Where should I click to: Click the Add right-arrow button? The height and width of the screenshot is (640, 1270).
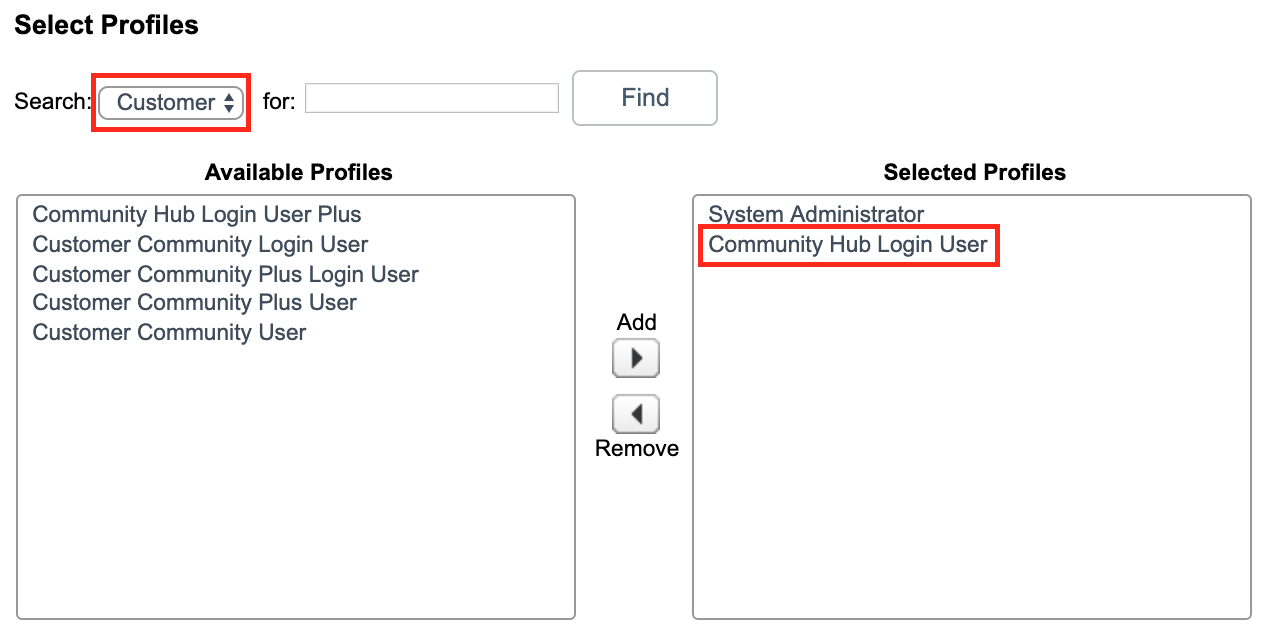[636, 358]
